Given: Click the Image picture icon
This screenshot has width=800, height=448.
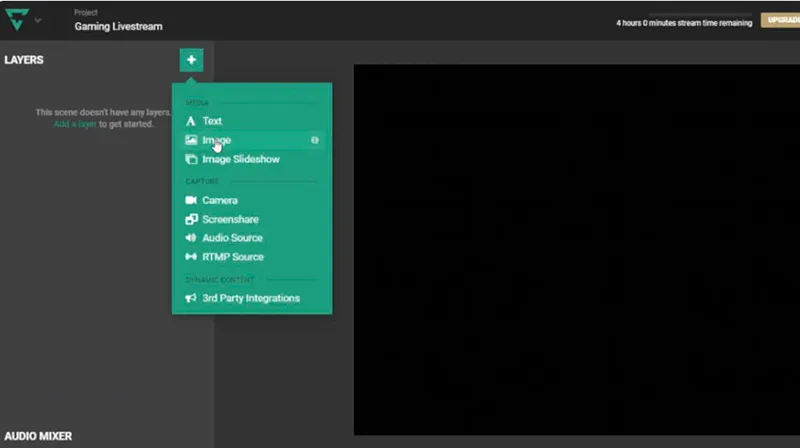Looking at the screenshot, I should [191, 140].
